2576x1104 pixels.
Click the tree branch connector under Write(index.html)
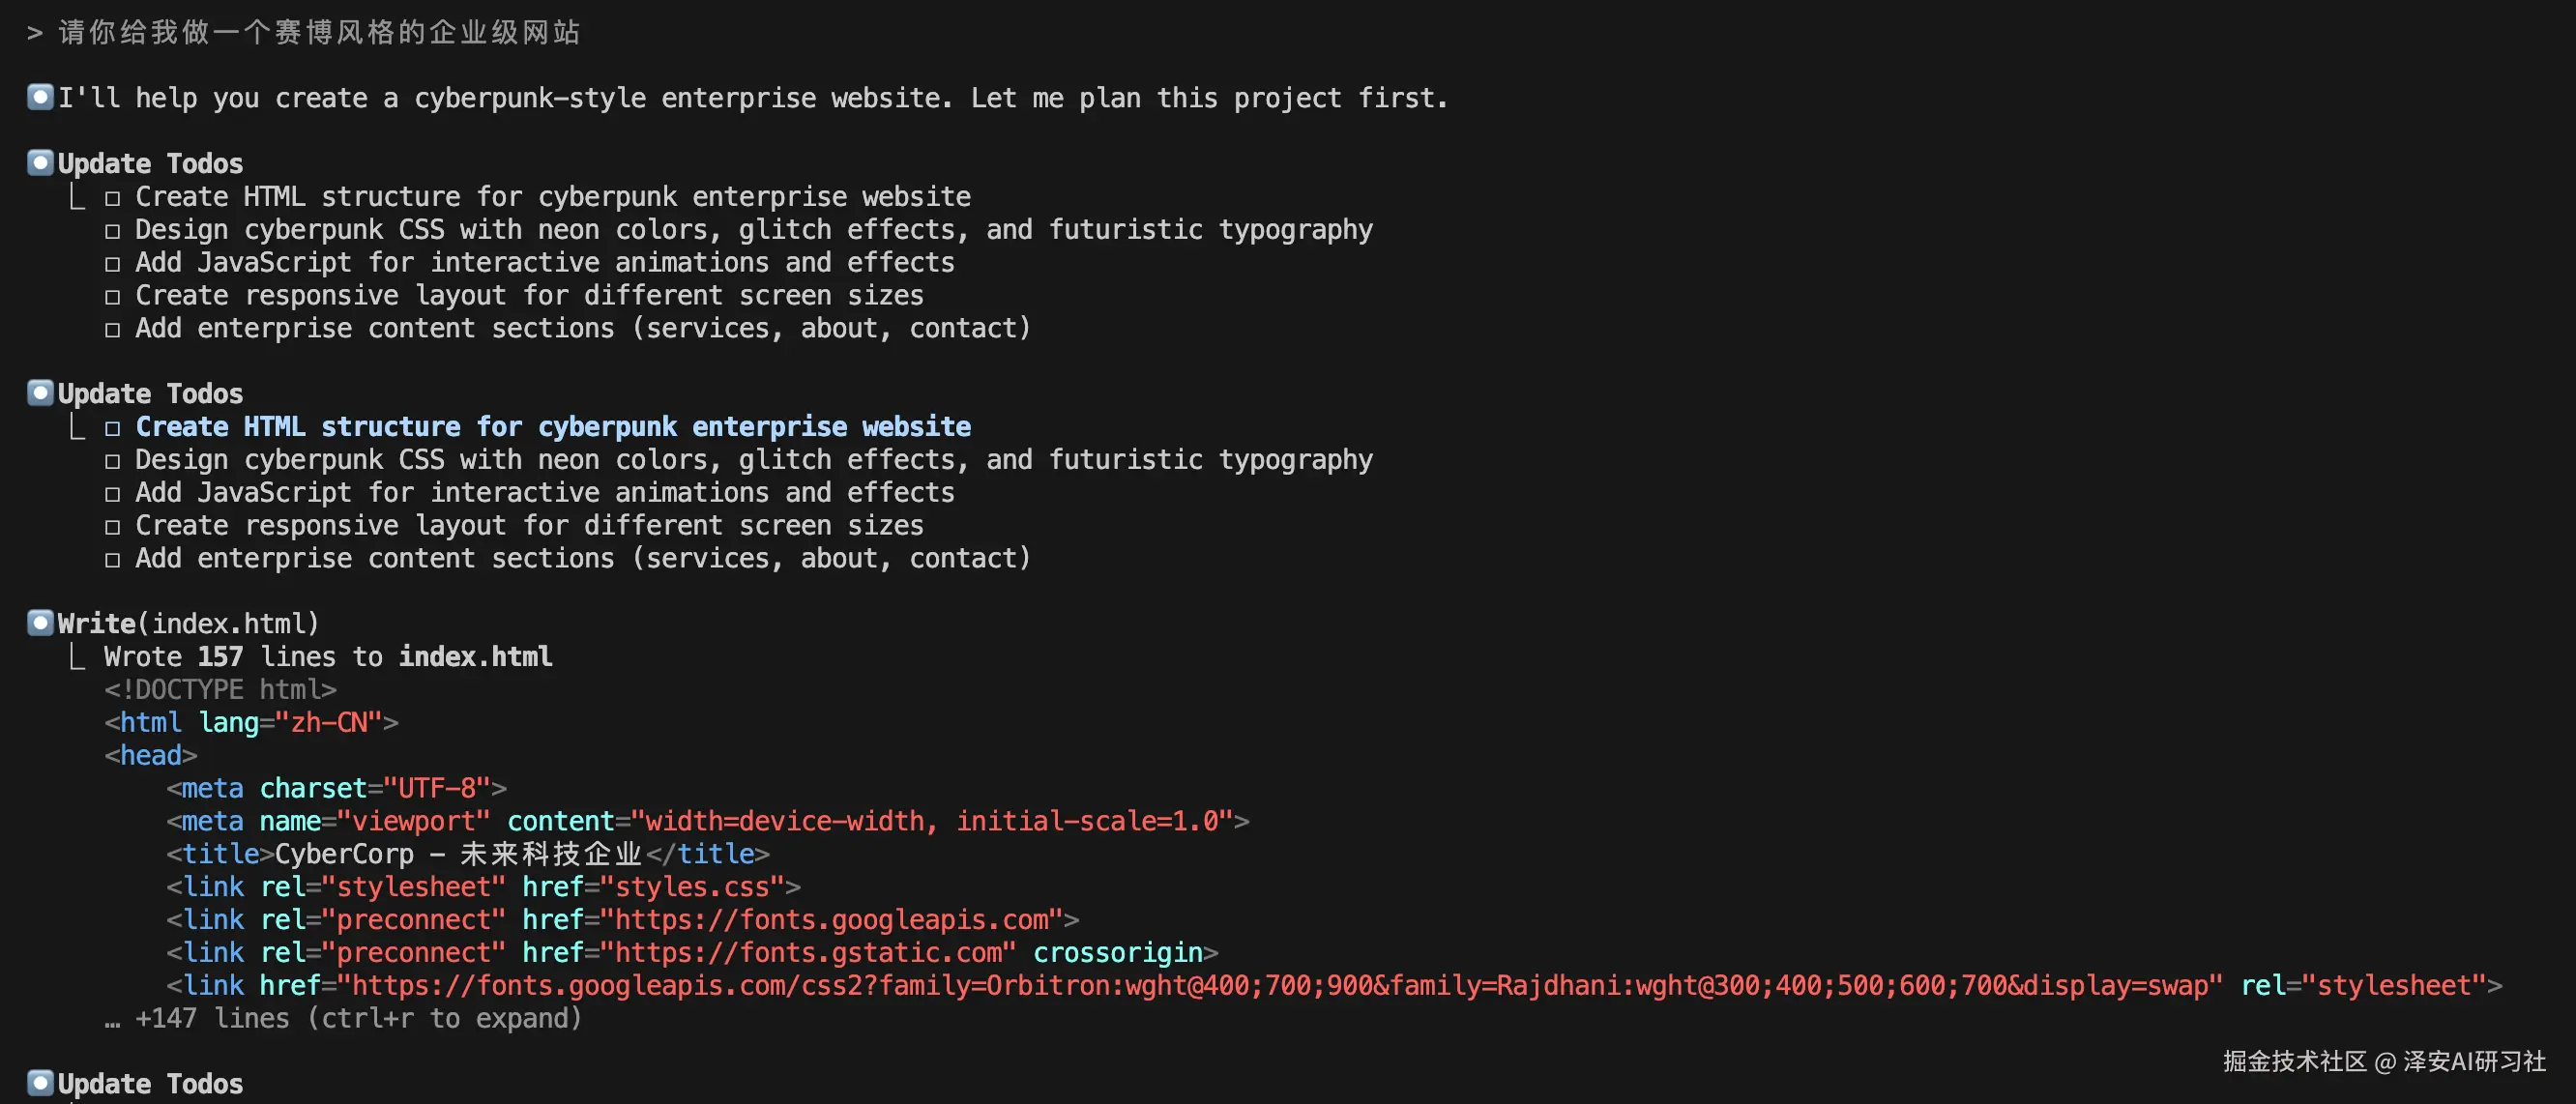[x=77, y=656]
